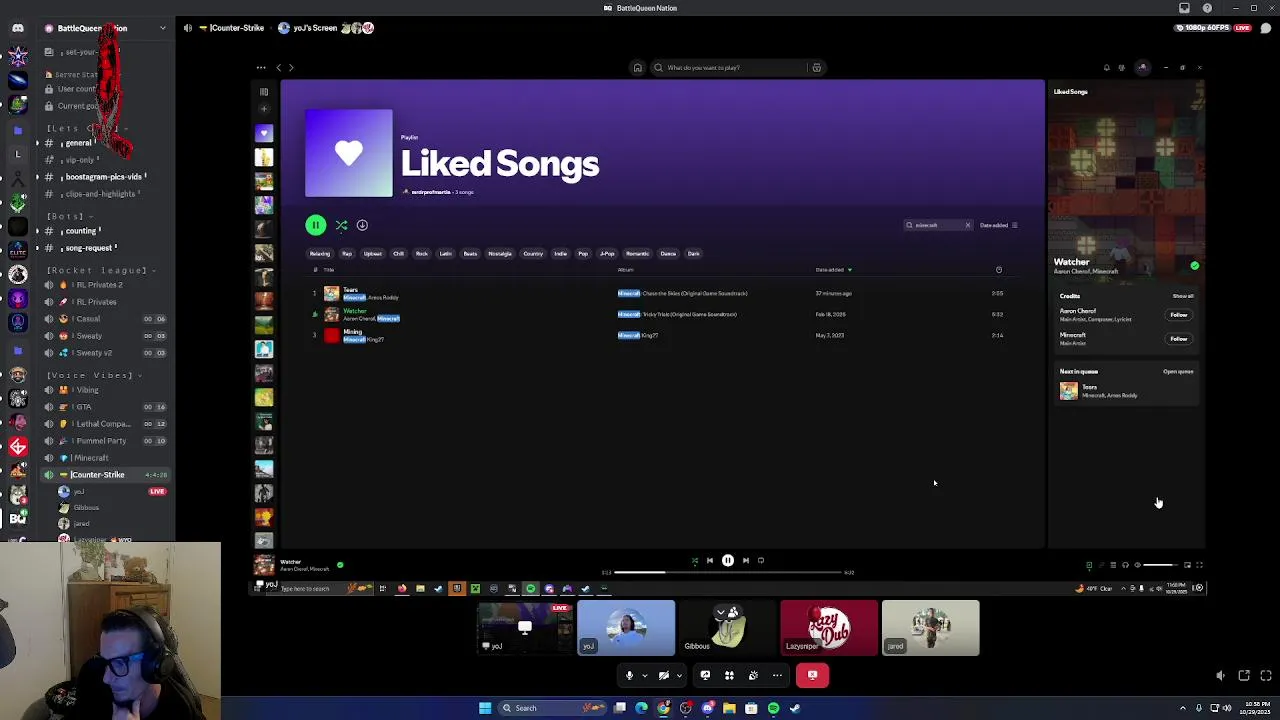Viewport: 1280px width, 720px height.
Task: Open Spotify notifications bell icon
Action: 1106,68
